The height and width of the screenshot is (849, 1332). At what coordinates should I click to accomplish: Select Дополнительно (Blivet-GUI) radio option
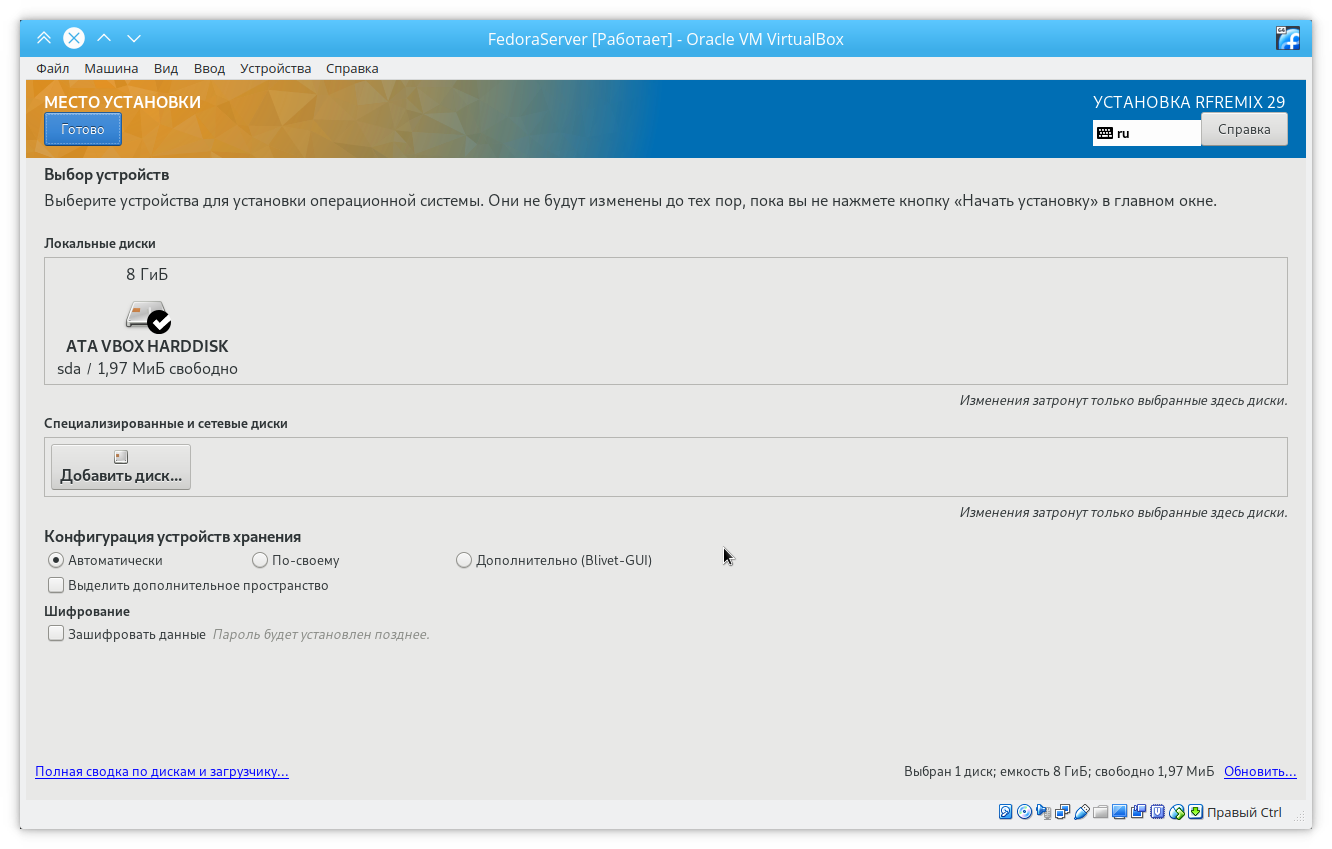click(464, 560)
